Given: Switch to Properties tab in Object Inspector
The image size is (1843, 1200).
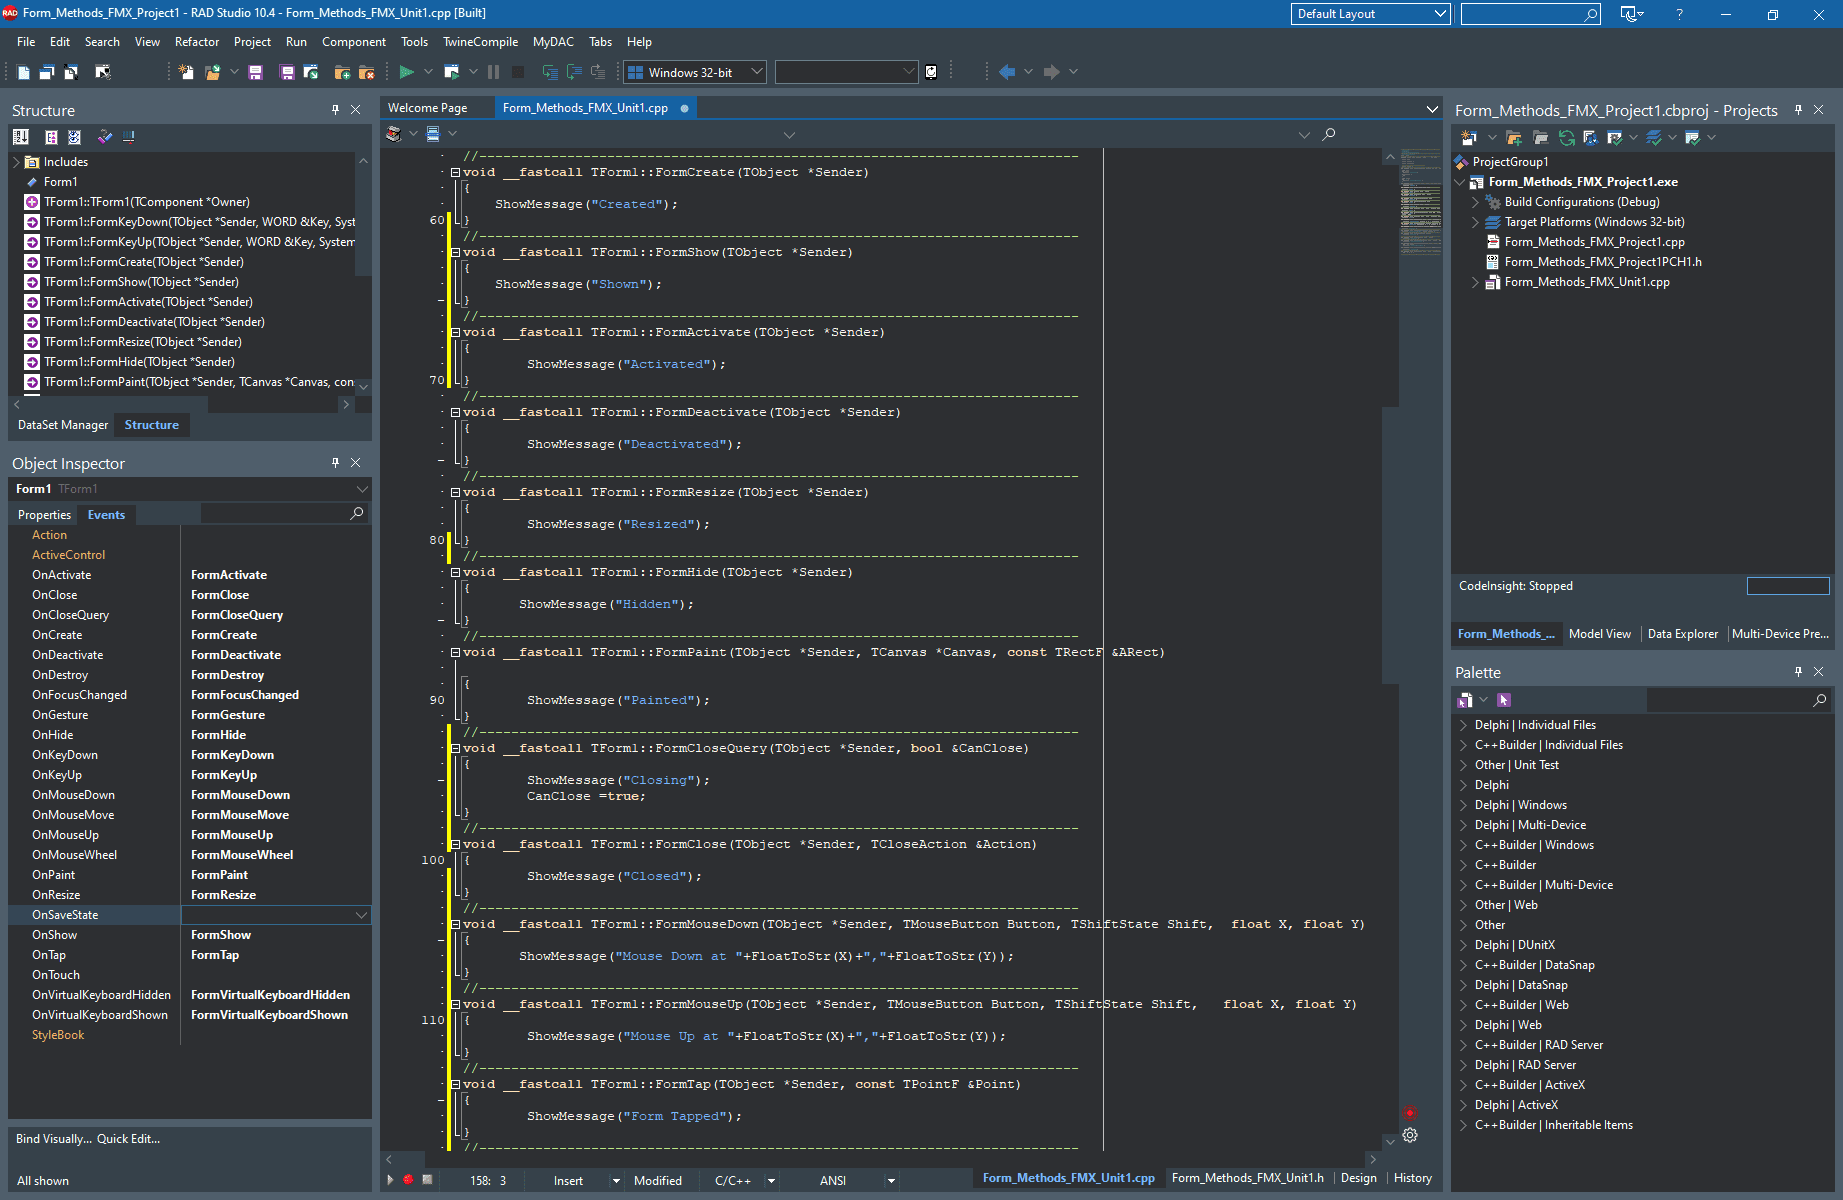Looking at the screenshot, I should click(x=44, y=515).
